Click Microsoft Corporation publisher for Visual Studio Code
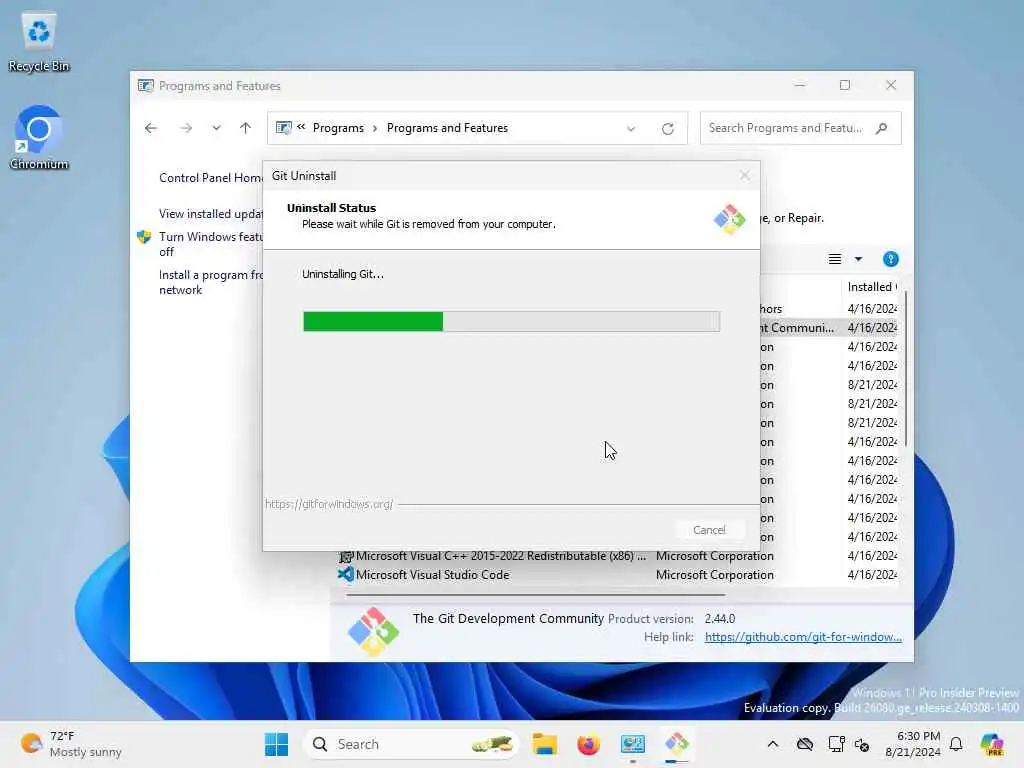1024x768 pixels. point(714,575)
